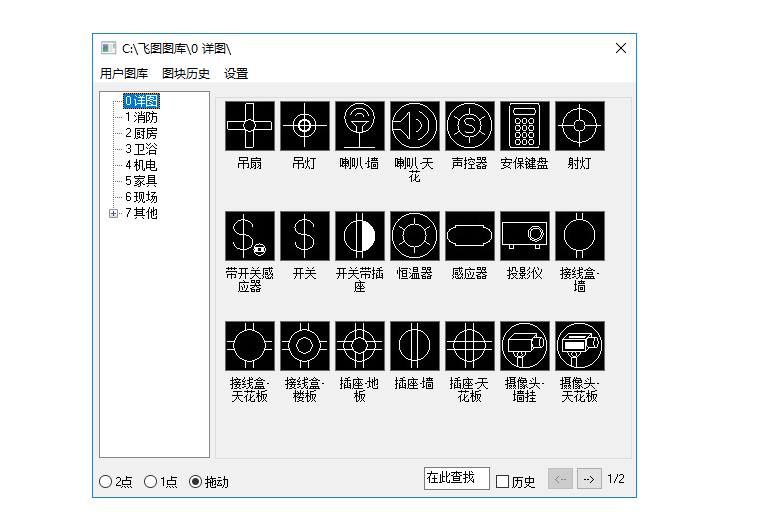Choose the 摄像头-天花板 ceiling camera icon

coord(580,346)
